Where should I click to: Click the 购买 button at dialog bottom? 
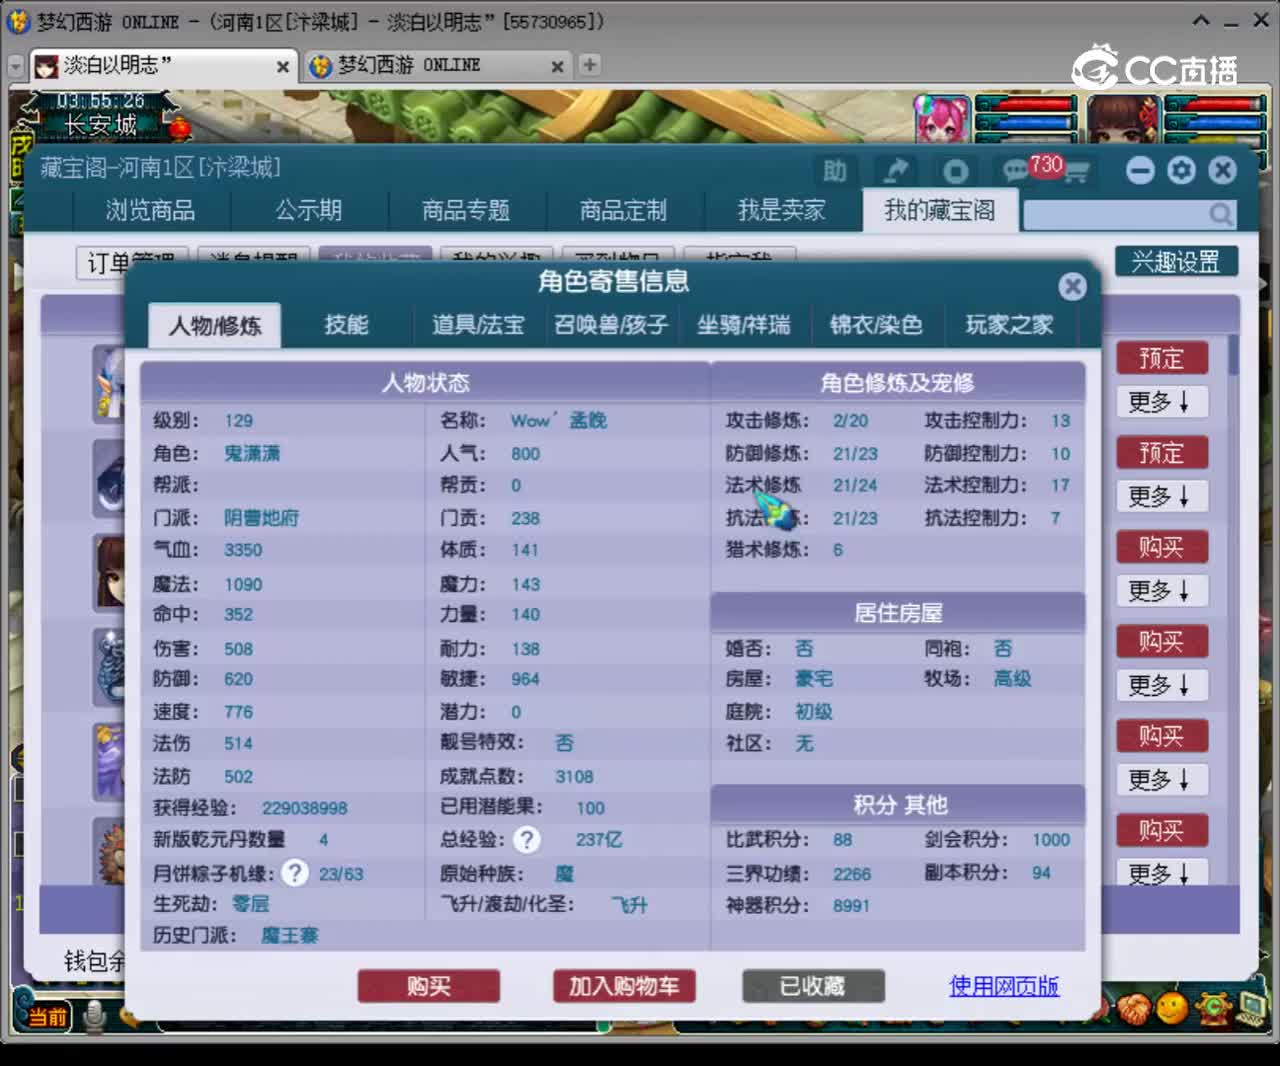pyautogui.click(x=428, y=986)
